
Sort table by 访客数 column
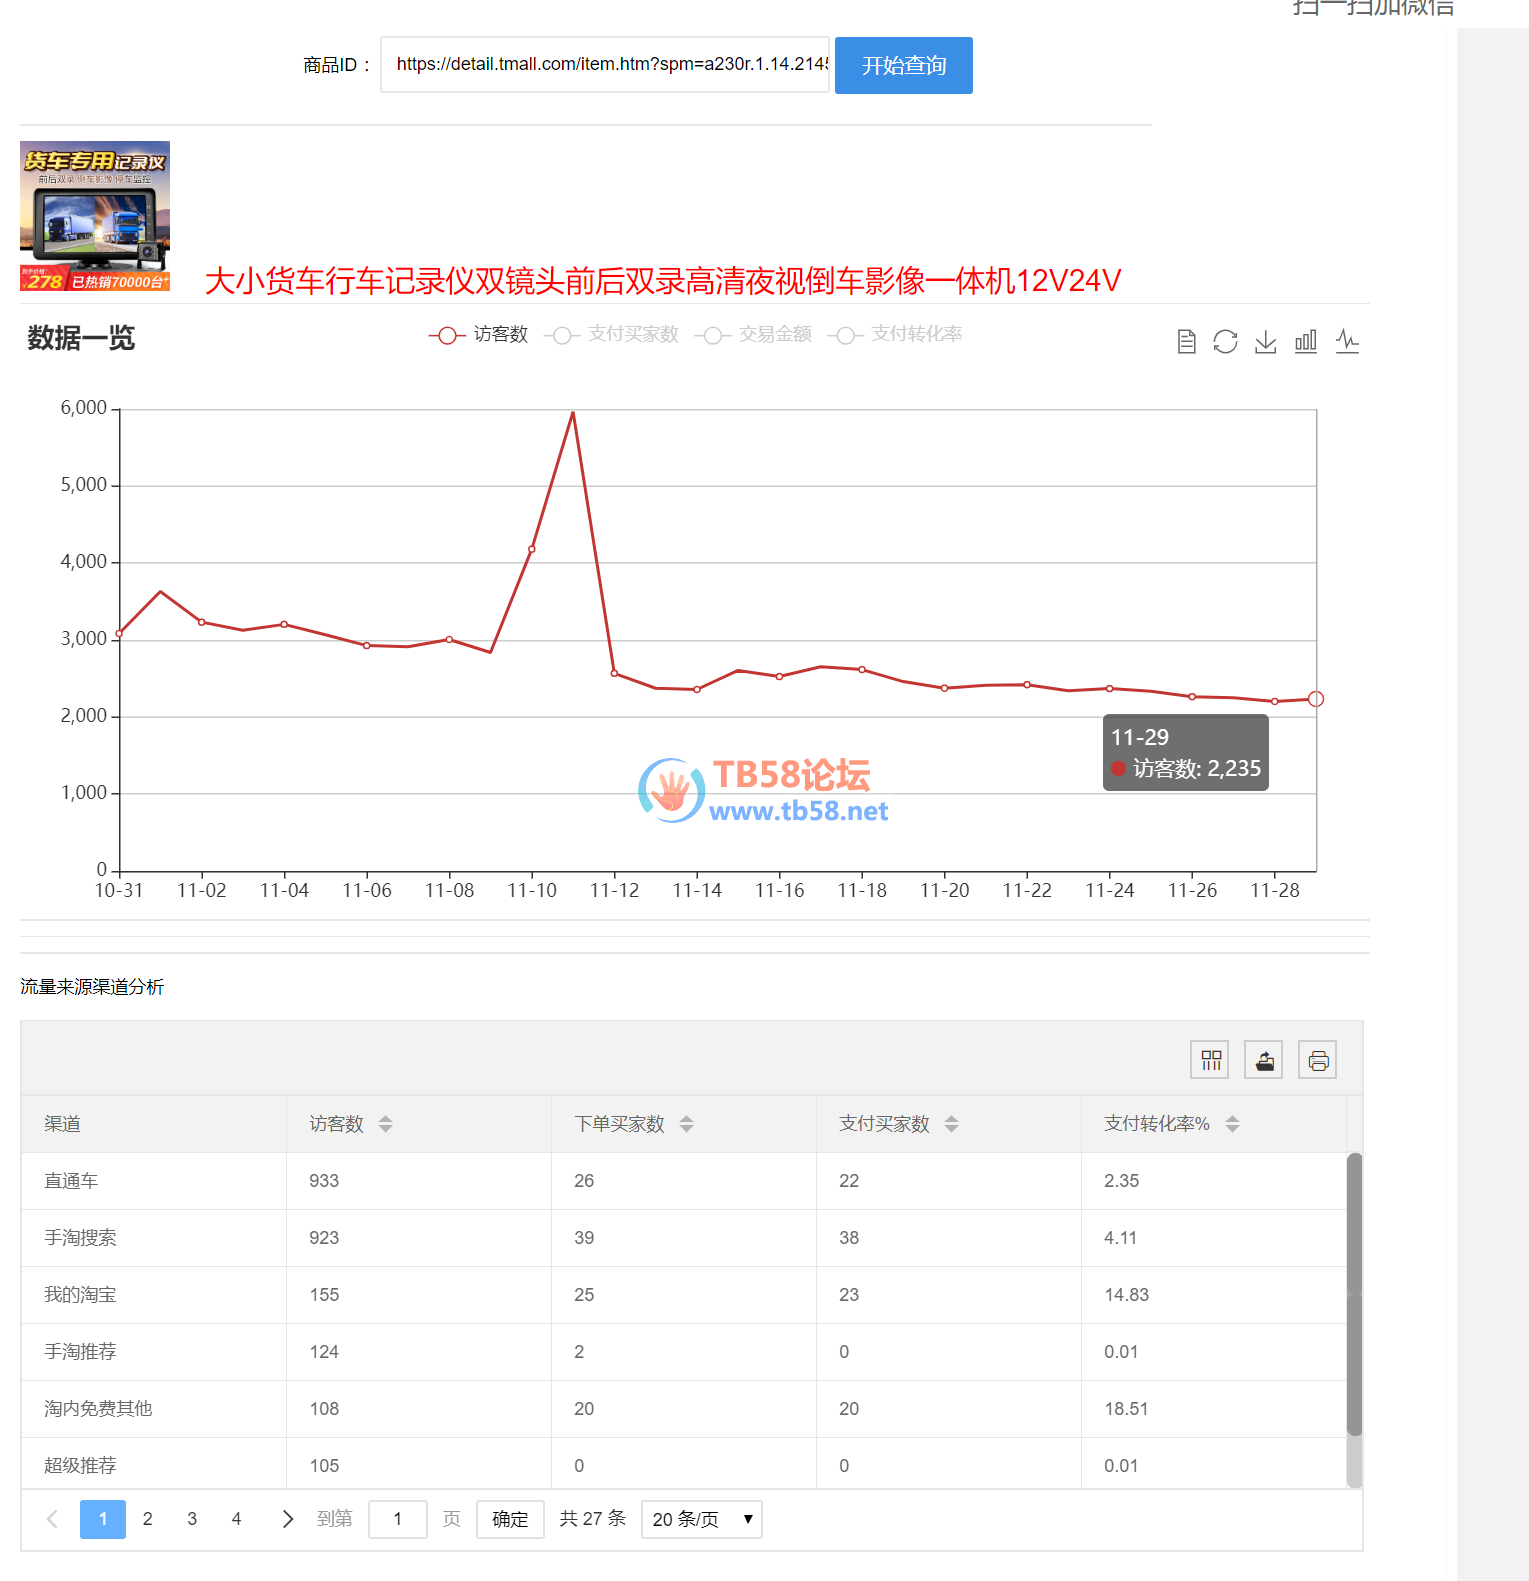pos(385,1124)
